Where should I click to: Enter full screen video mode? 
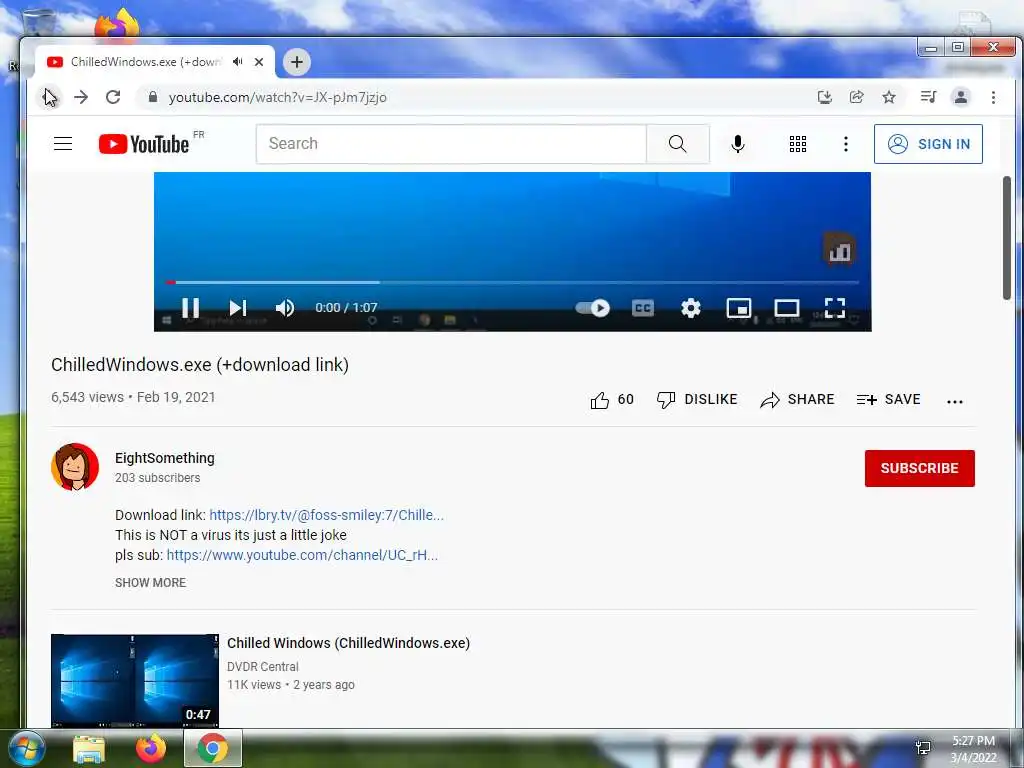[835, 308]
